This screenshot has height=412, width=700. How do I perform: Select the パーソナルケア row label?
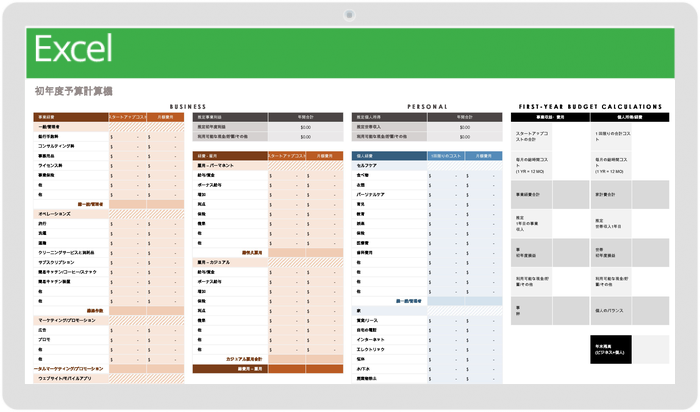(372, 194)
